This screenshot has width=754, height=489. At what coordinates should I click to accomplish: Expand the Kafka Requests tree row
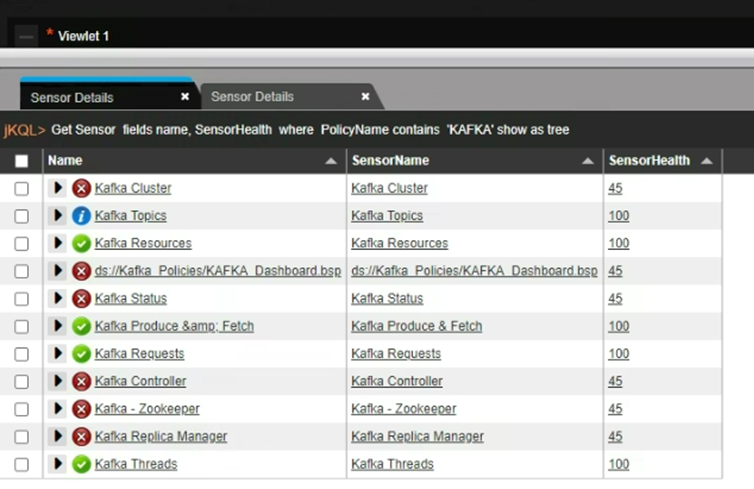click(58, 353)
